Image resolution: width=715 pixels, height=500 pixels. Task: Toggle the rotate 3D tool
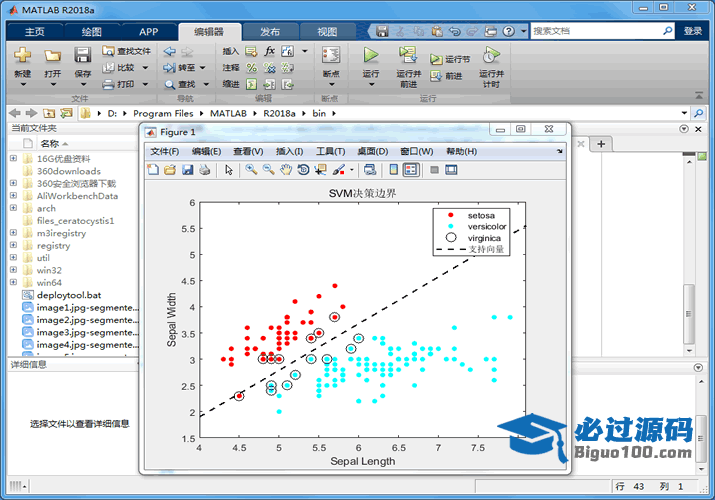(303, 170)
